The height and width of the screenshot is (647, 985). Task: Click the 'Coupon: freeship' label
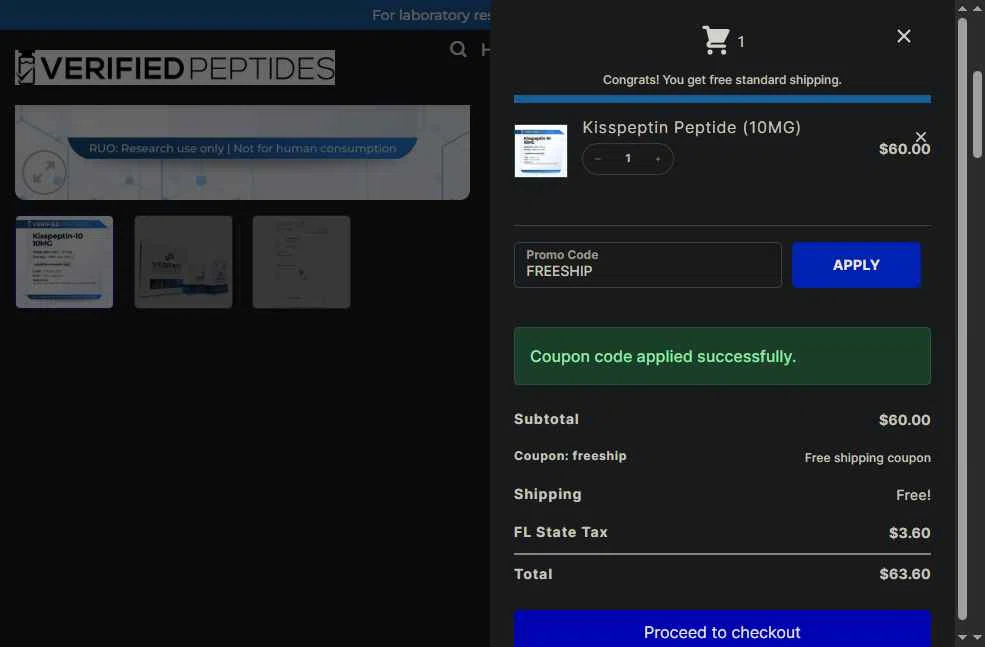click(x=570, y=456)
